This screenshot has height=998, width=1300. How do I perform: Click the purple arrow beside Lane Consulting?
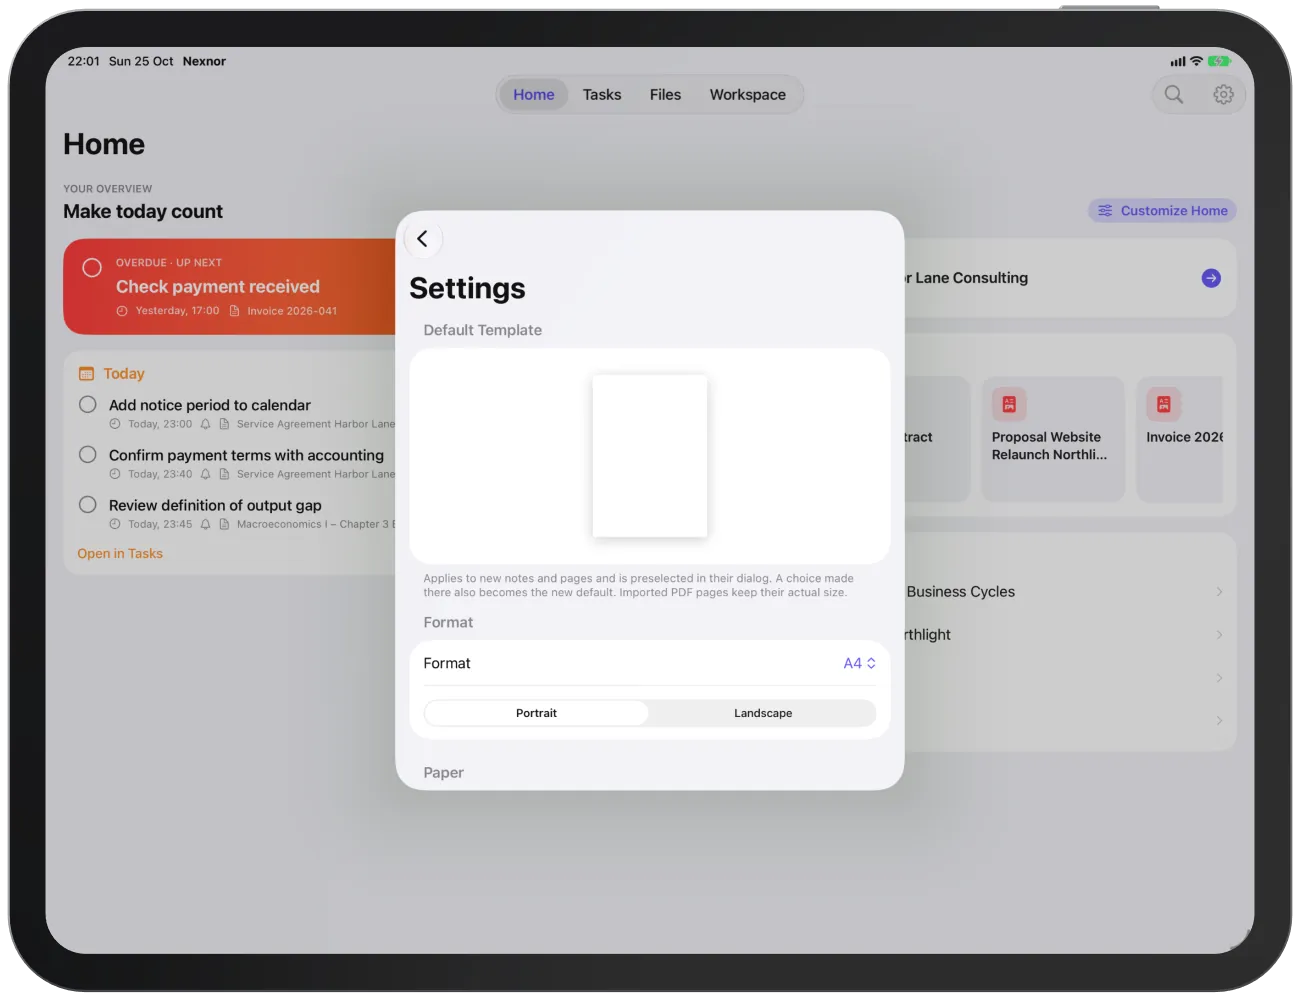click(1211, 278)
